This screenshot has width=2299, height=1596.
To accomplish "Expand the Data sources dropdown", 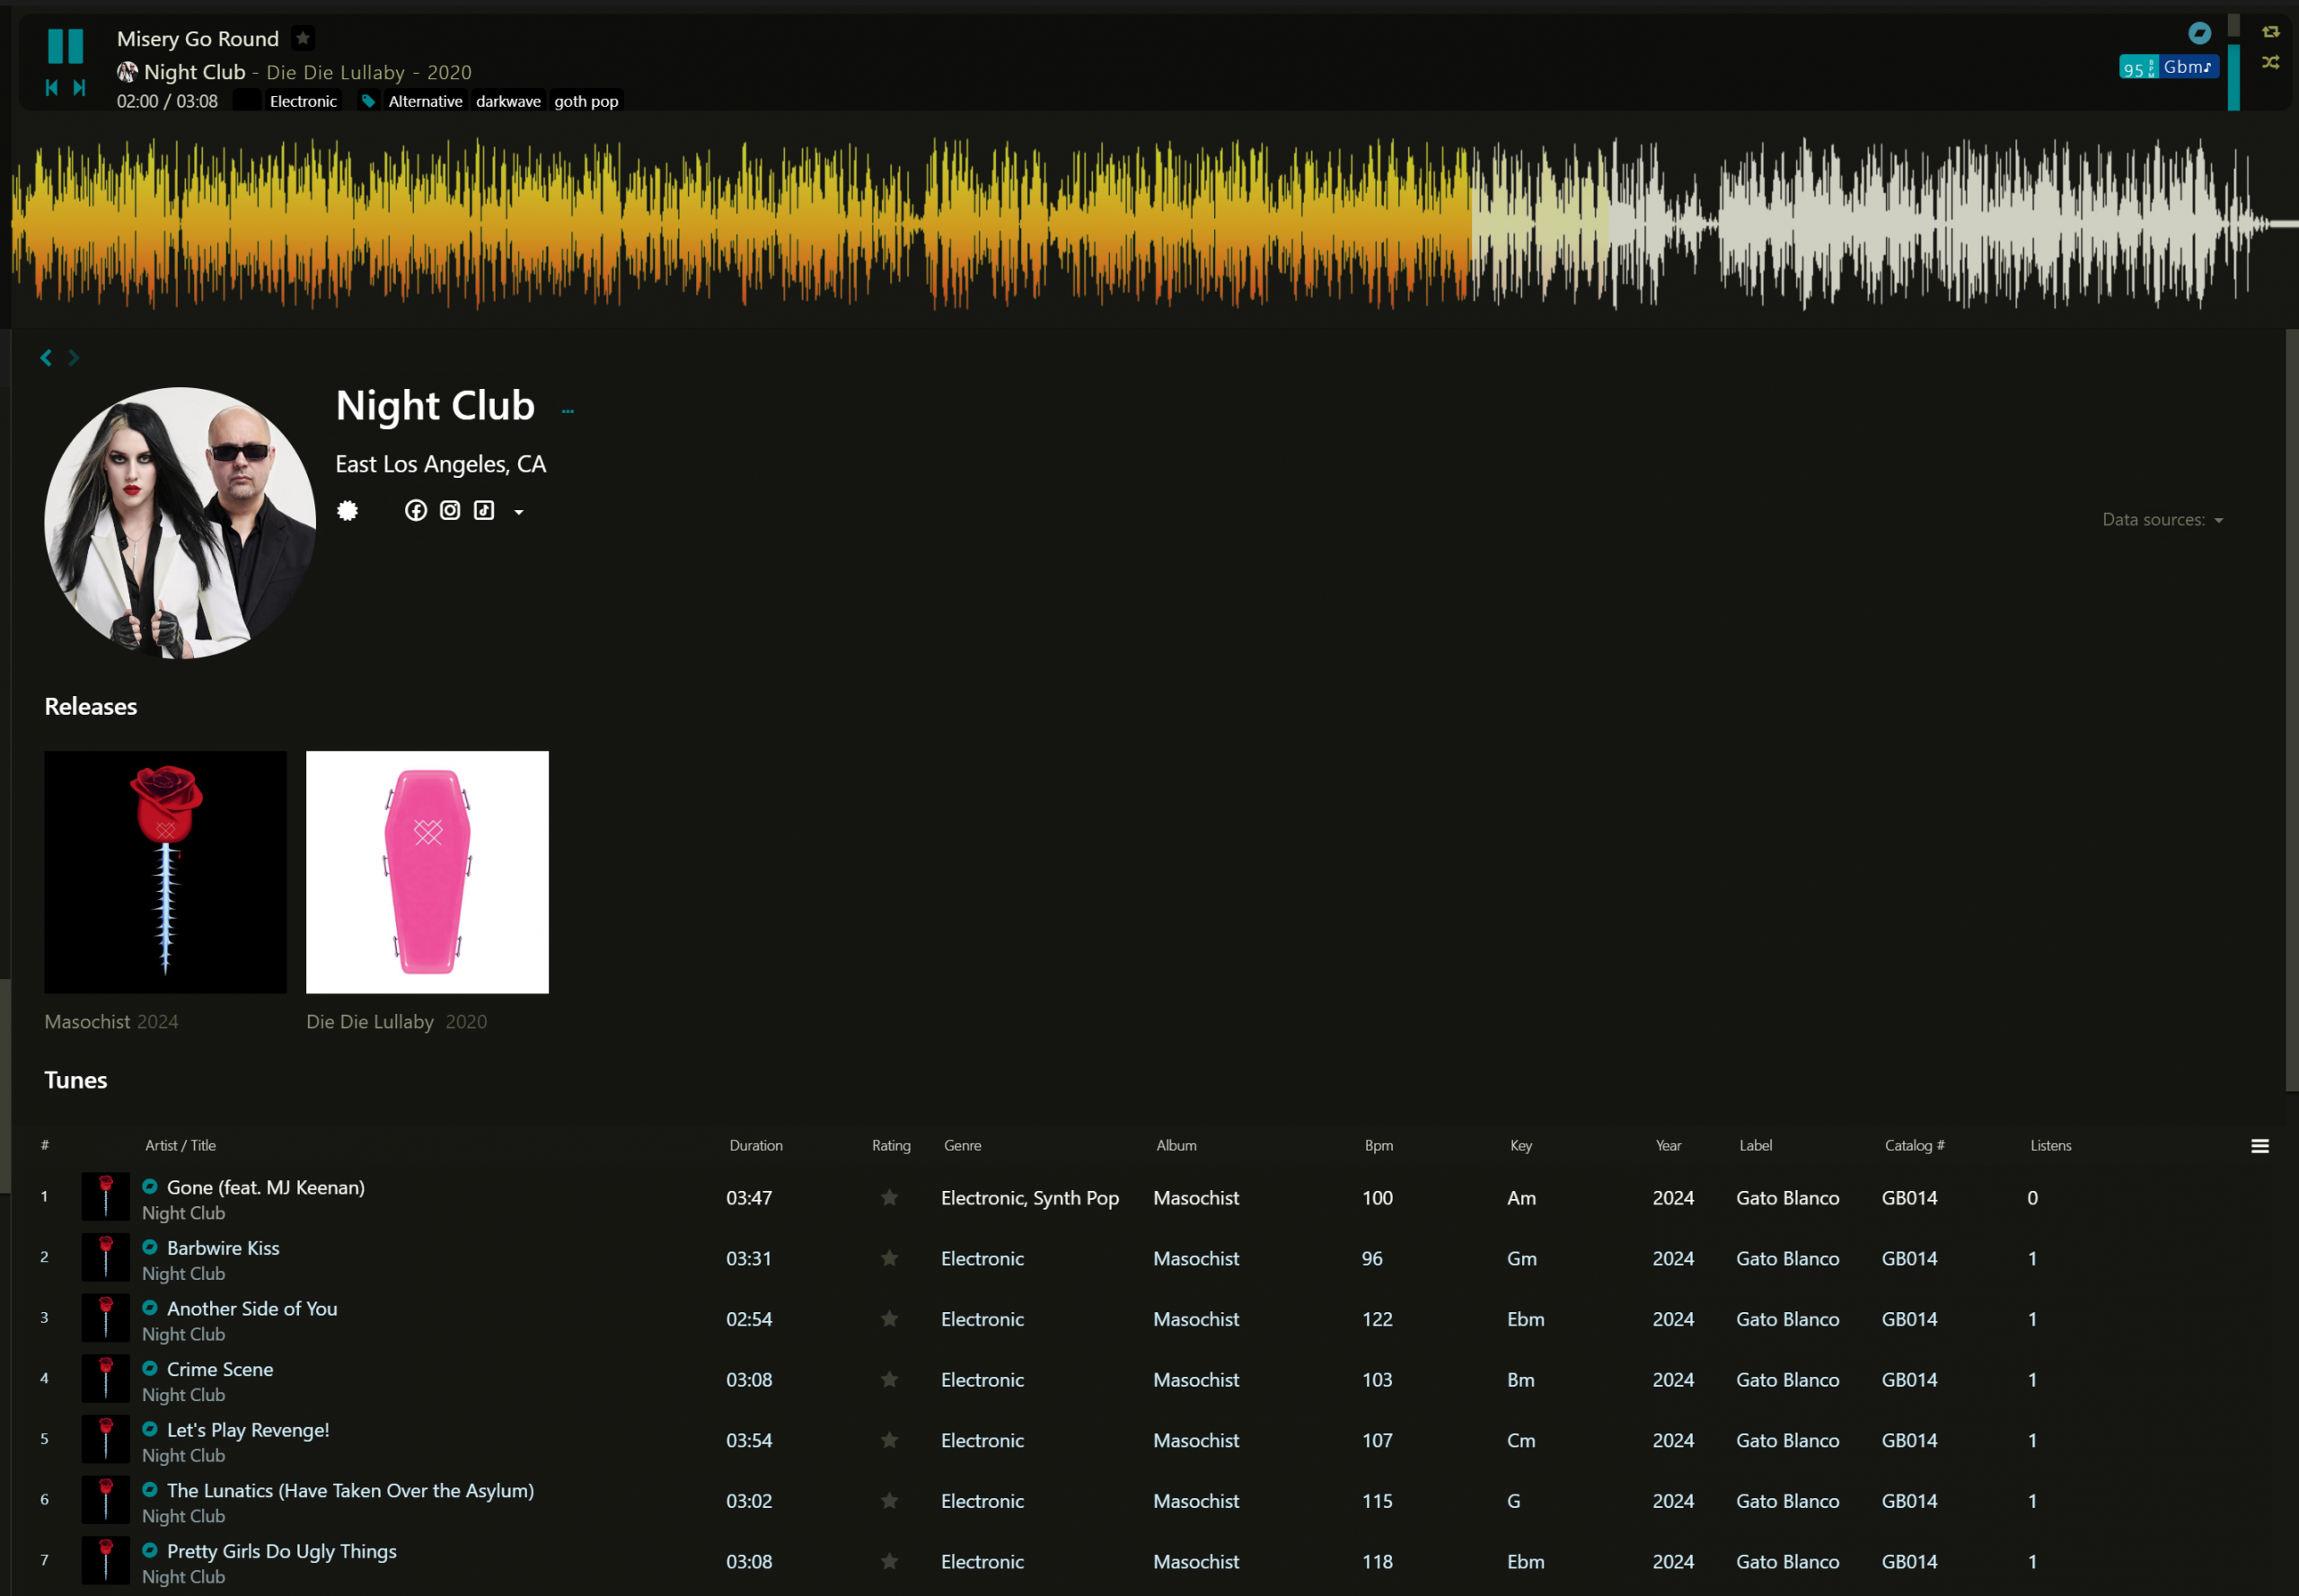I will (2162, 519).
